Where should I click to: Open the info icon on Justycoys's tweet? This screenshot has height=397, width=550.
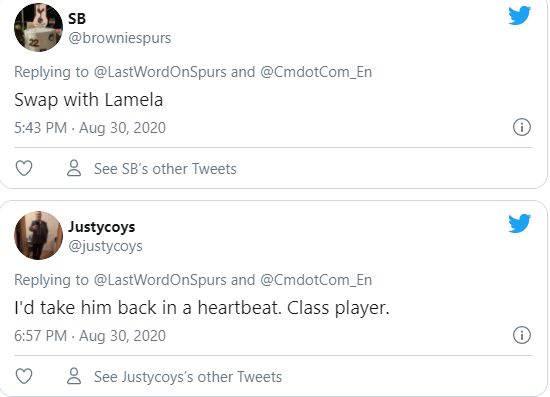522,335
